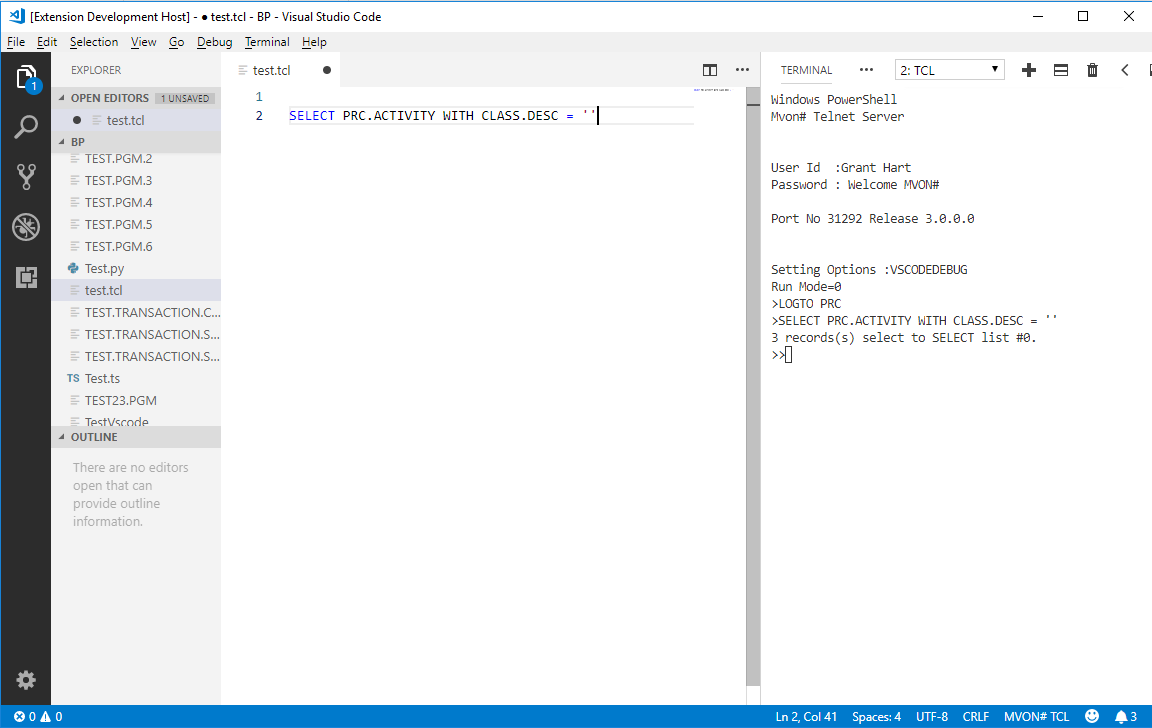Select the TERMINAL panel tab
The width and height of the screenshot is (1152, 728).
click(x=806, y=70)
